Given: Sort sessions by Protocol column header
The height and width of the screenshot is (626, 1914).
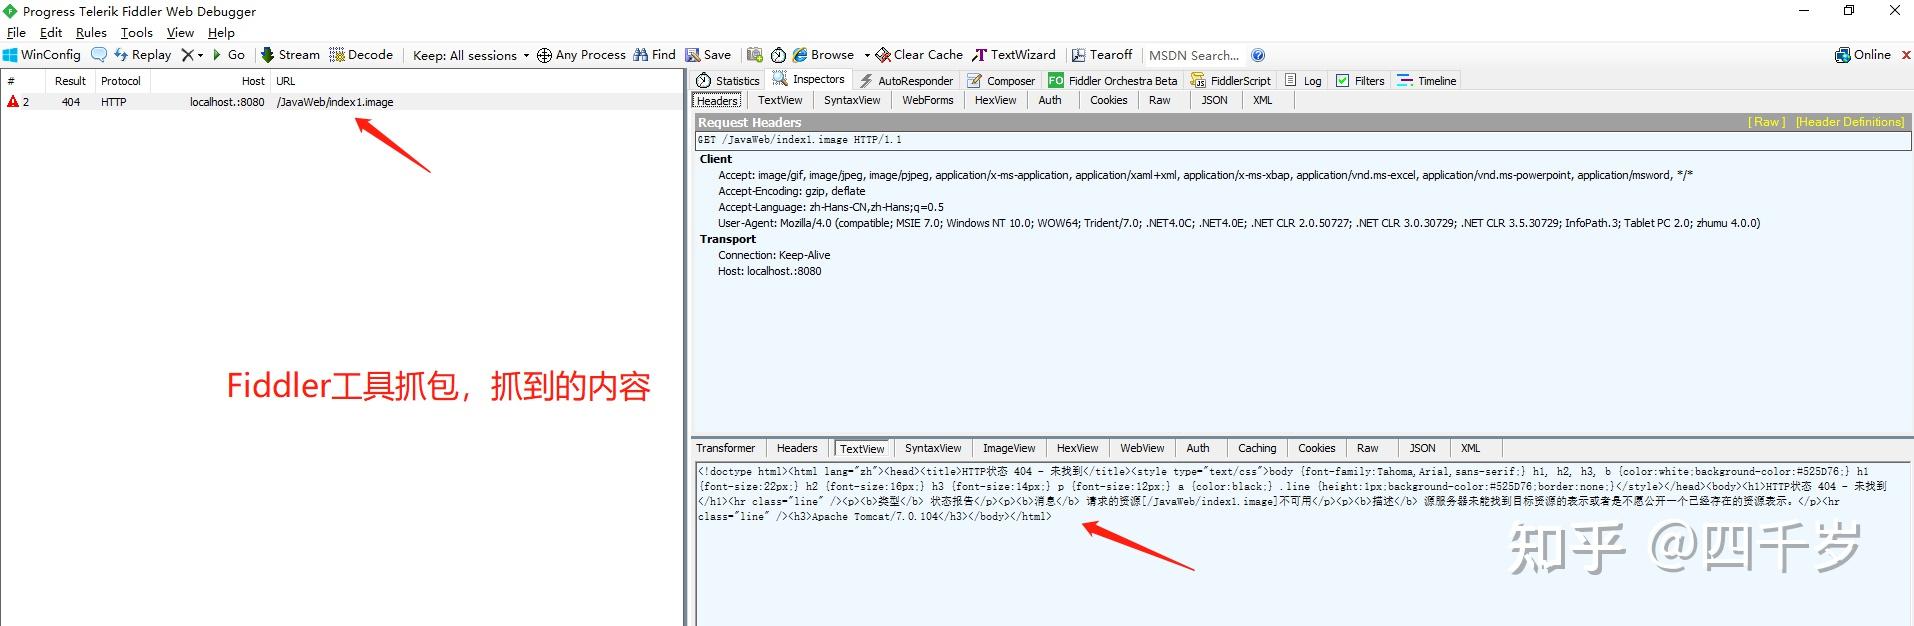Looking at the screenshot, I should pyautogui.click(x=121, y=81).
